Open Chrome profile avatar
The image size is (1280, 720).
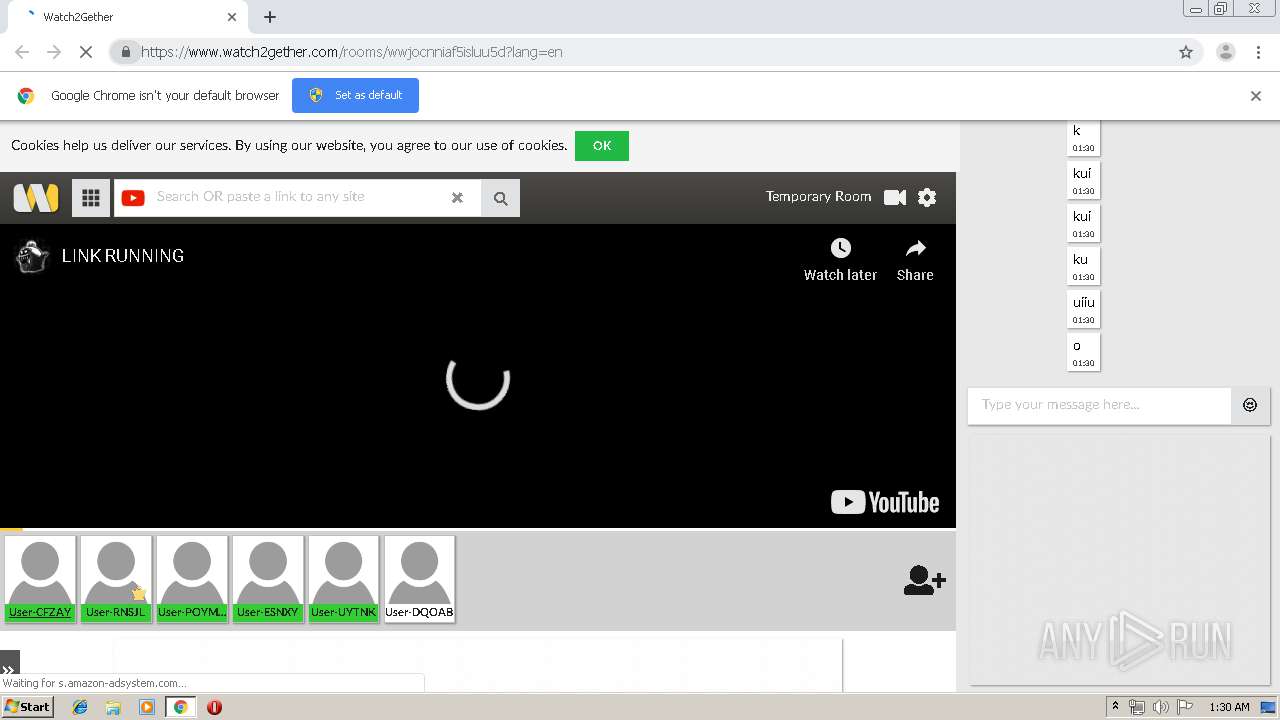1225,52
